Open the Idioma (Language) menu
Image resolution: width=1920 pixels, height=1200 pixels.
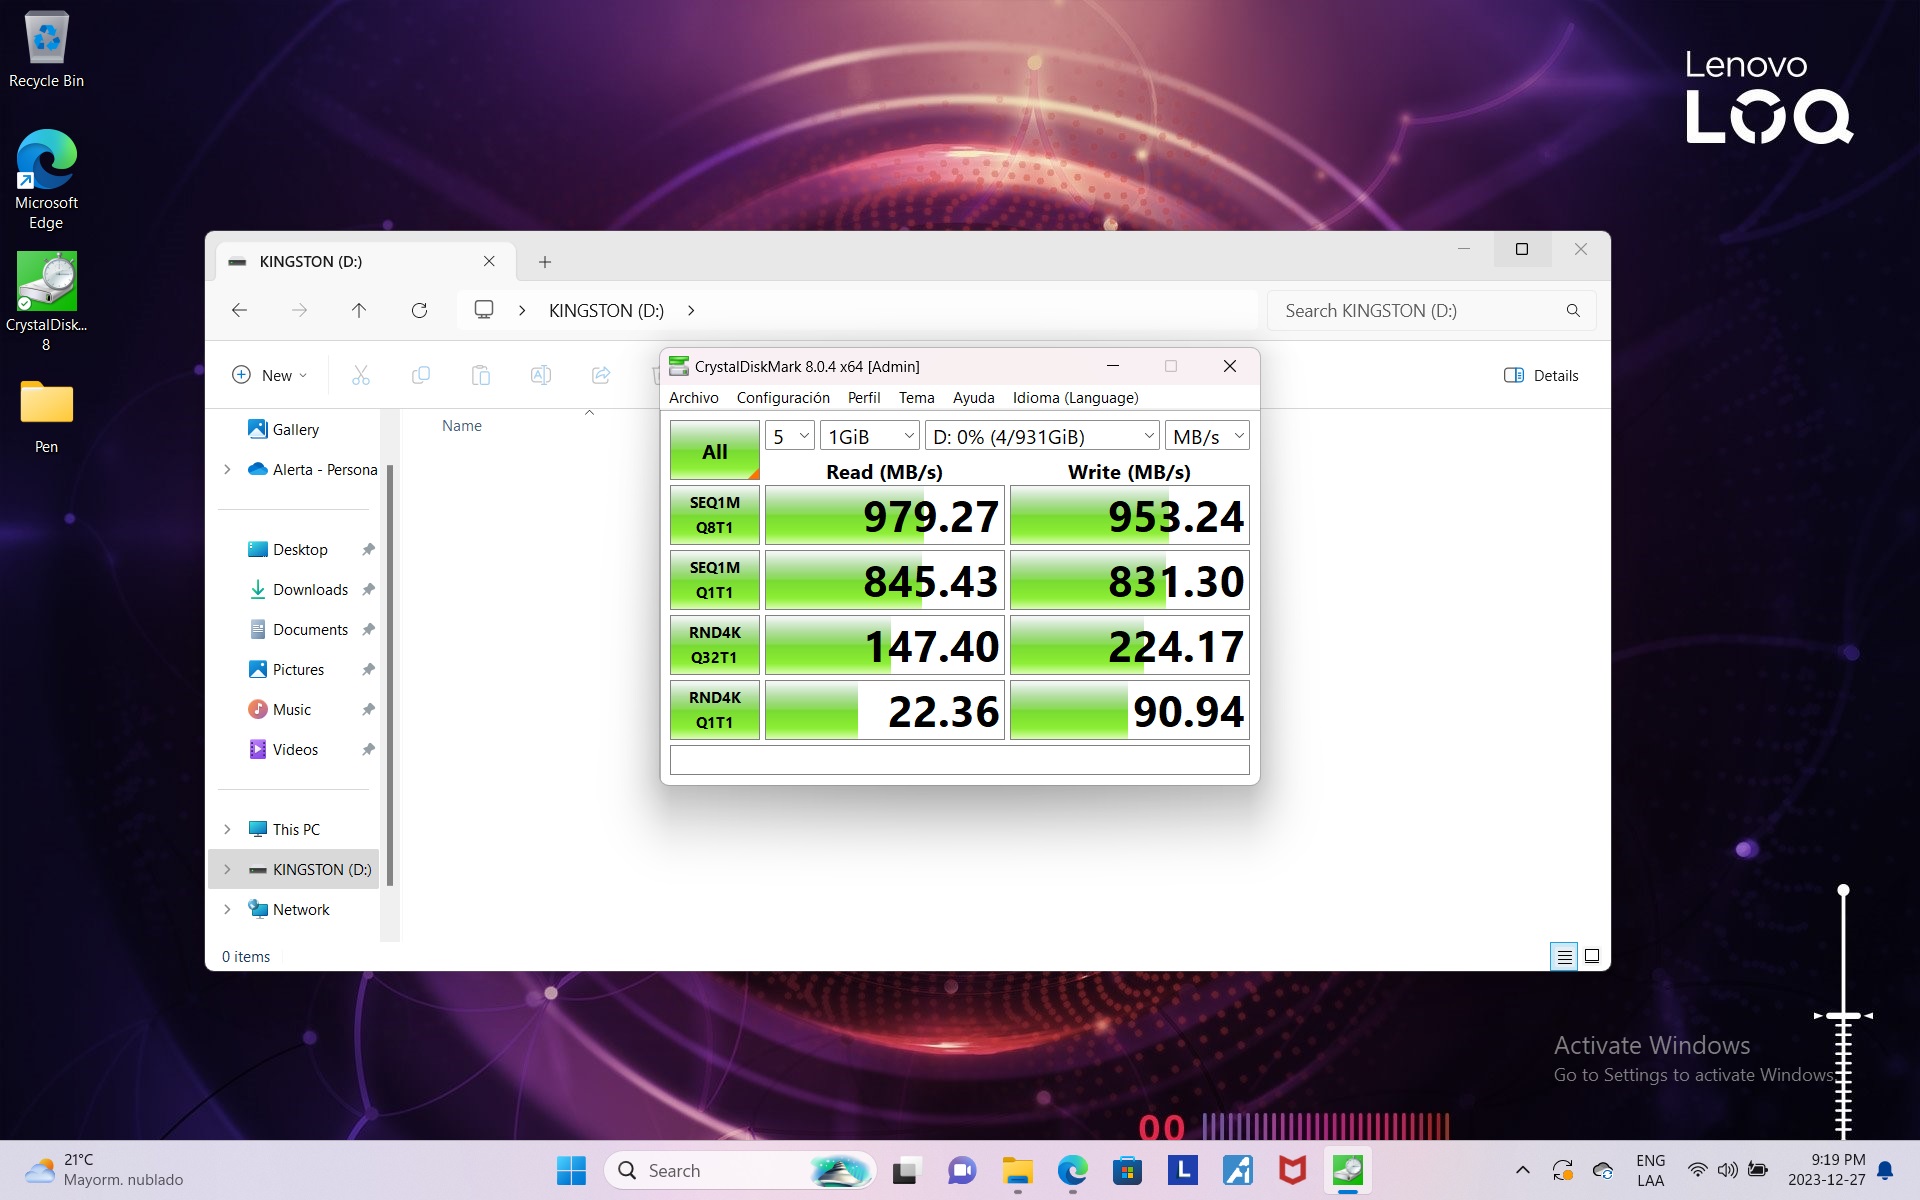tap(1075, 398)
